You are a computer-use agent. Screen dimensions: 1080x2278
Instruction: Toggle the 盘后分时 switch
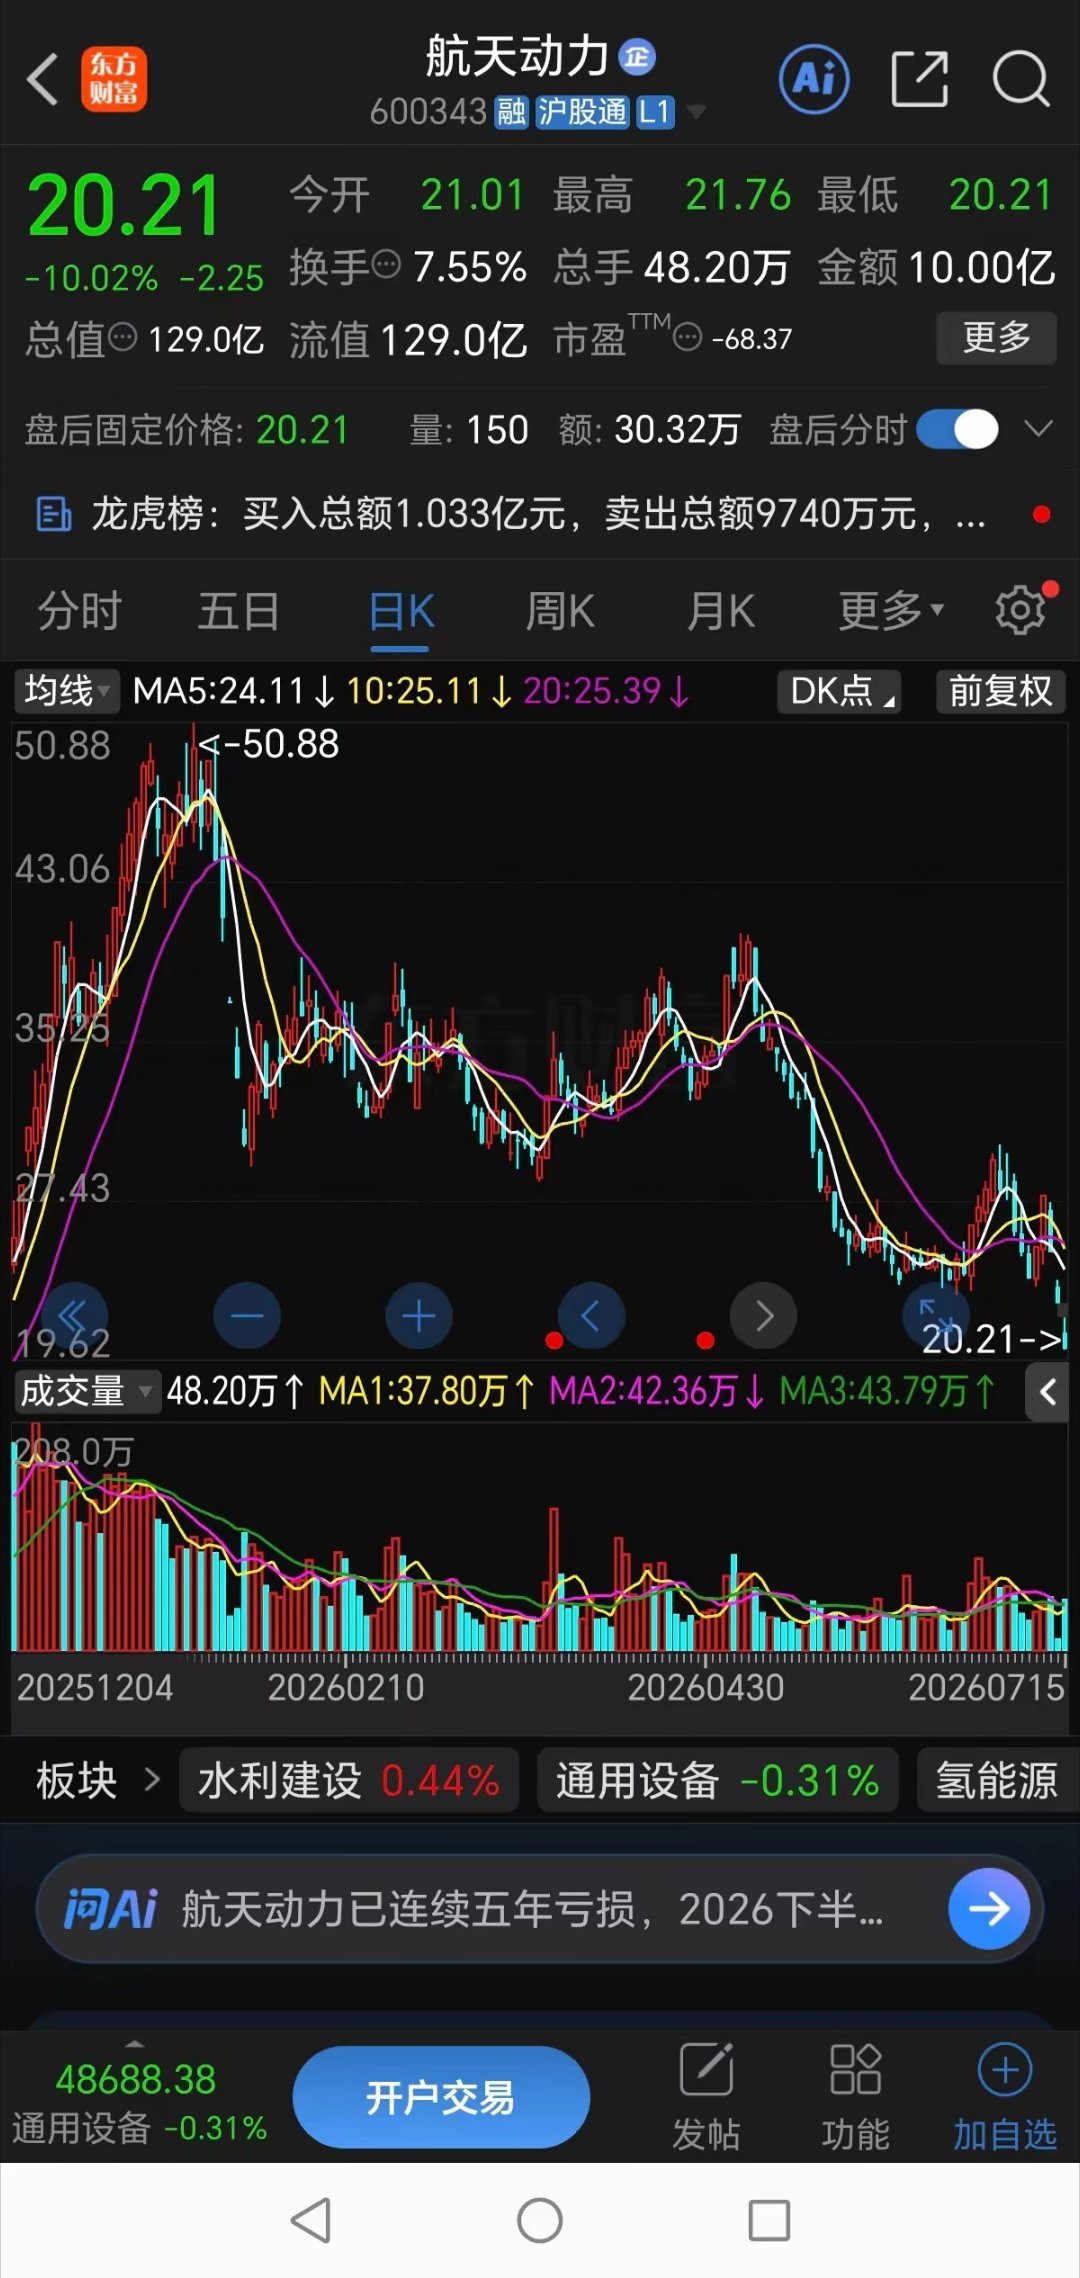pyautogui.click(x=957, y=430)
